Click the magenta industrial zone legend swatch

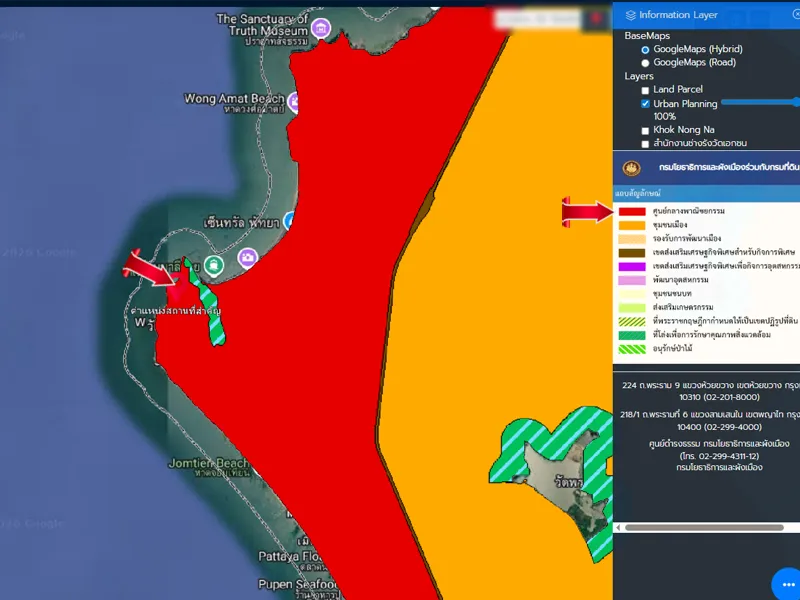tap(631, 267)
